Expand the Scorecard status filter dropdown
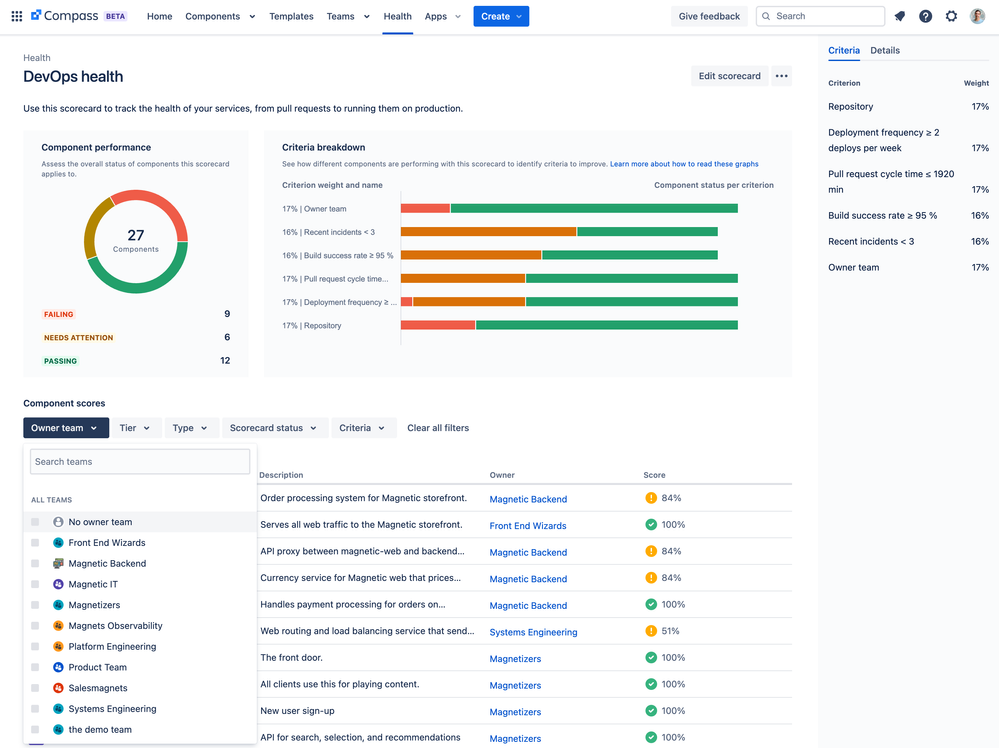Image resolution: width=999 pixels, height=748 pixels. tap(273, 428)
